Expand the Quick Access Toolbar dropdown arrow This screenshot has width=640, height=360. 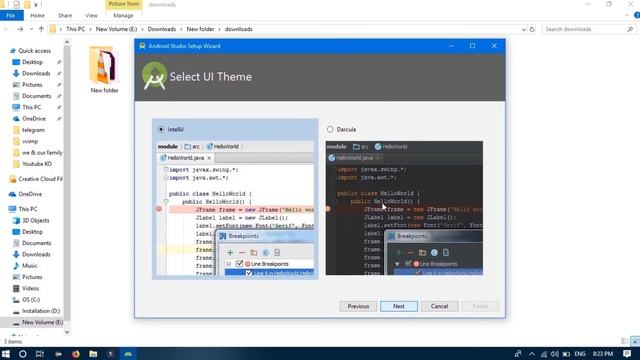click(x=36, y=4)
